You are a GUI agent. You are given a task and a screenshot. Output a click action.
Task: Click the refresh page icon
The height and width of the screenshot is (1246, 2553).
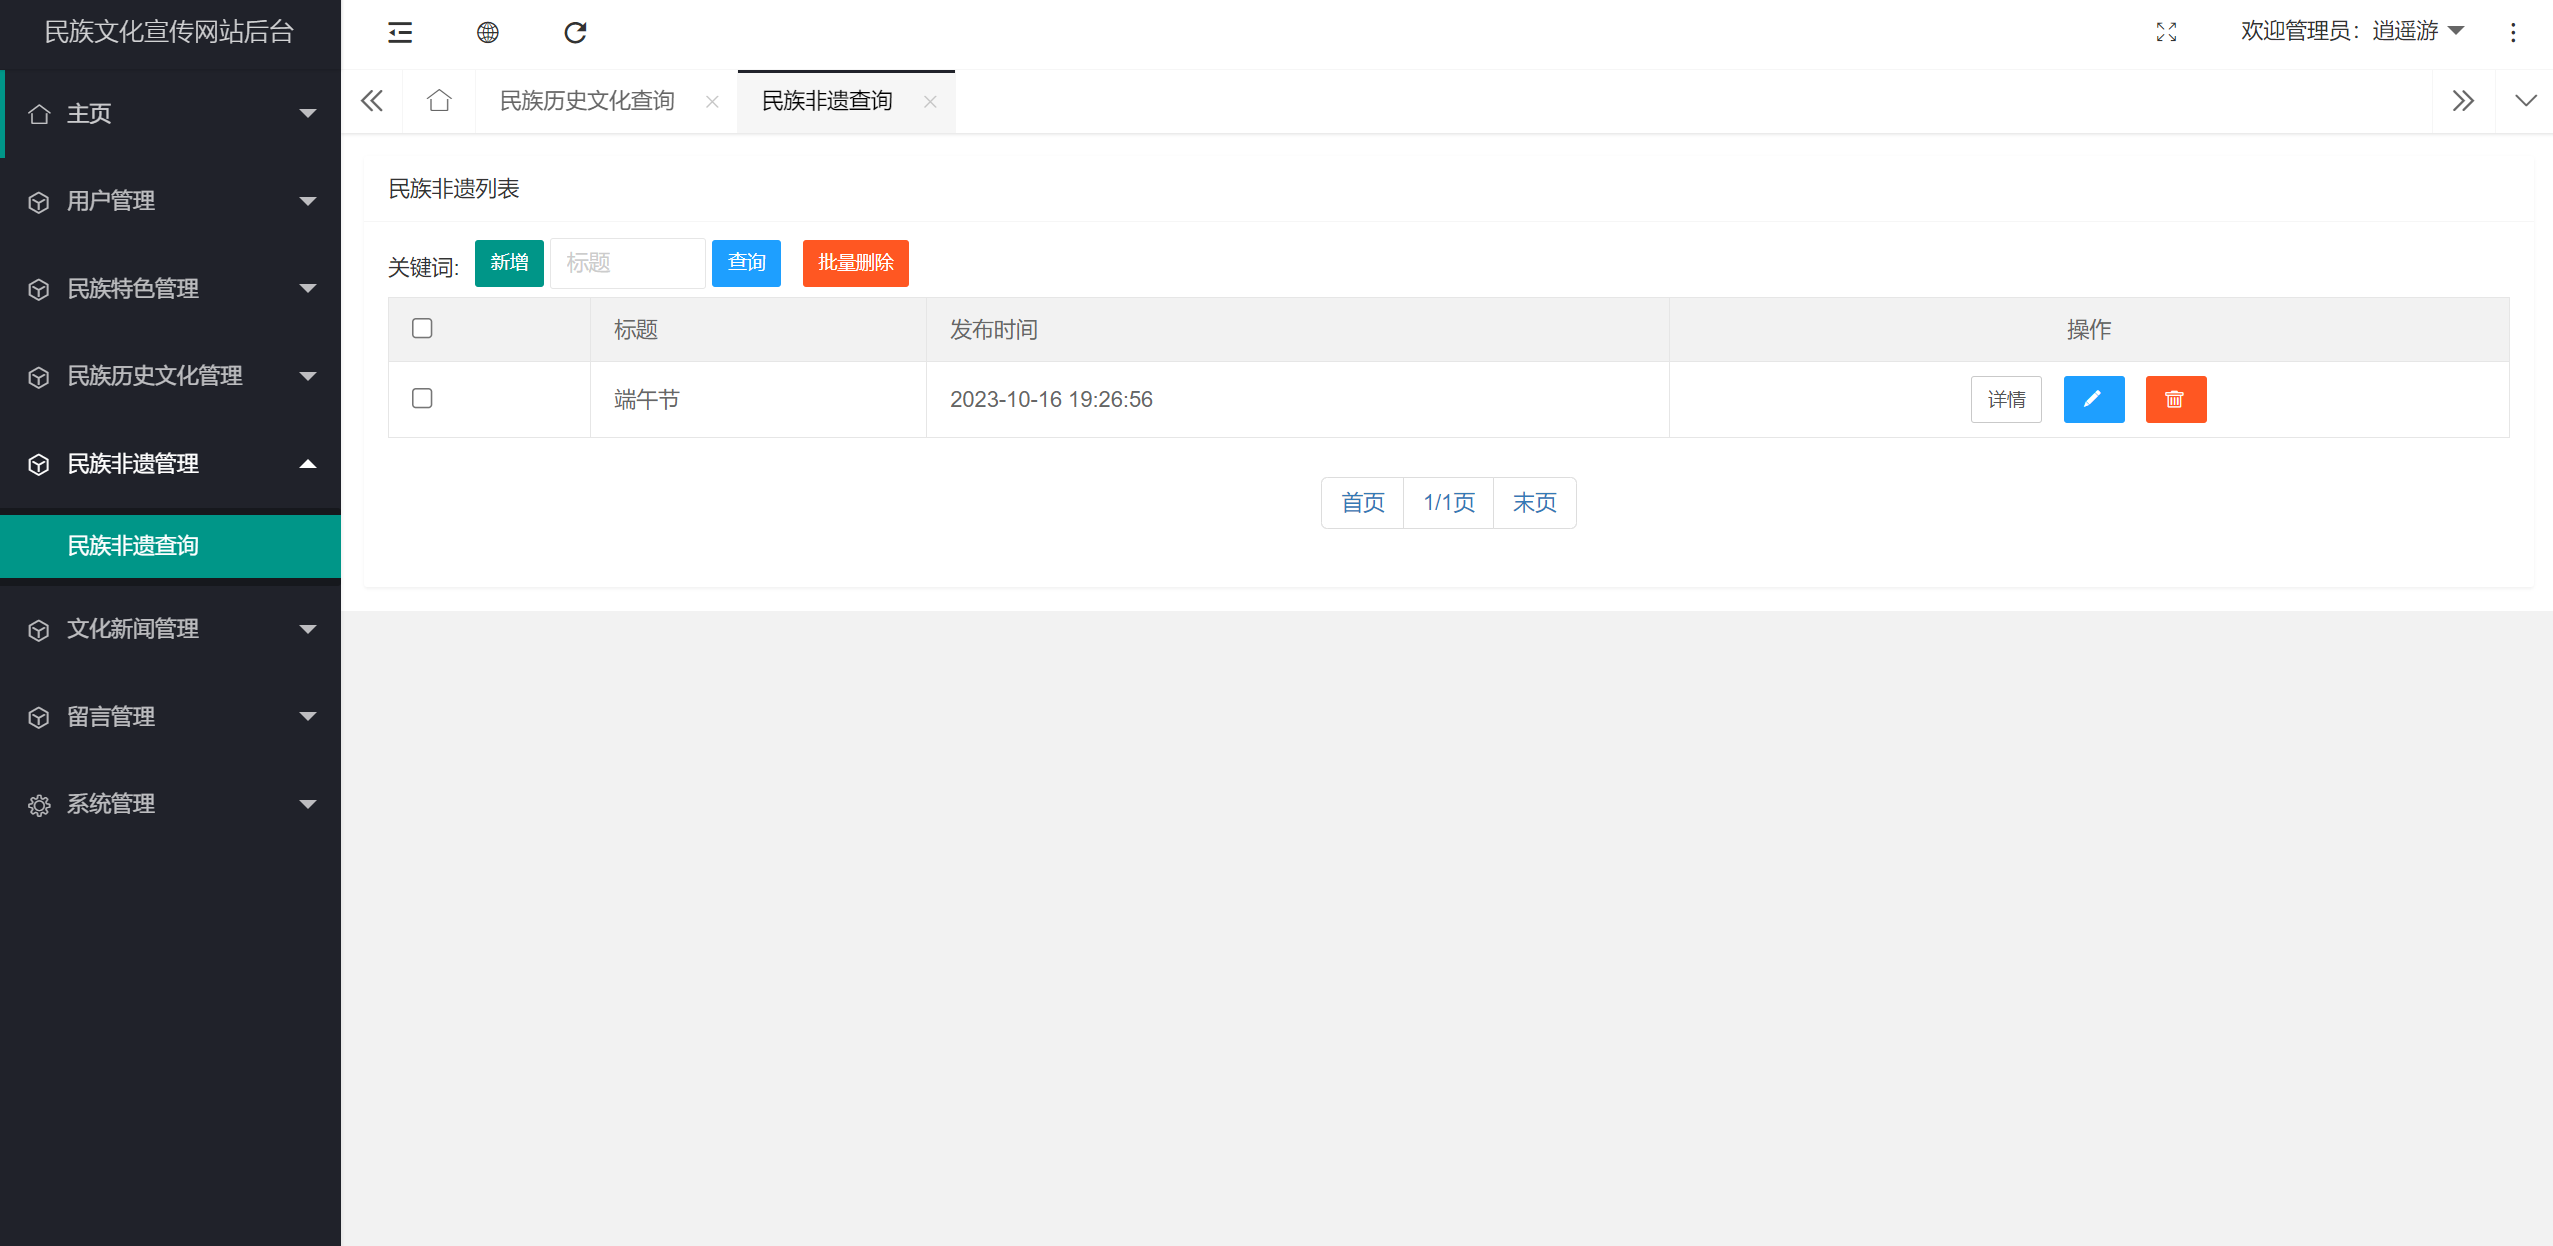tap(575, 33)
